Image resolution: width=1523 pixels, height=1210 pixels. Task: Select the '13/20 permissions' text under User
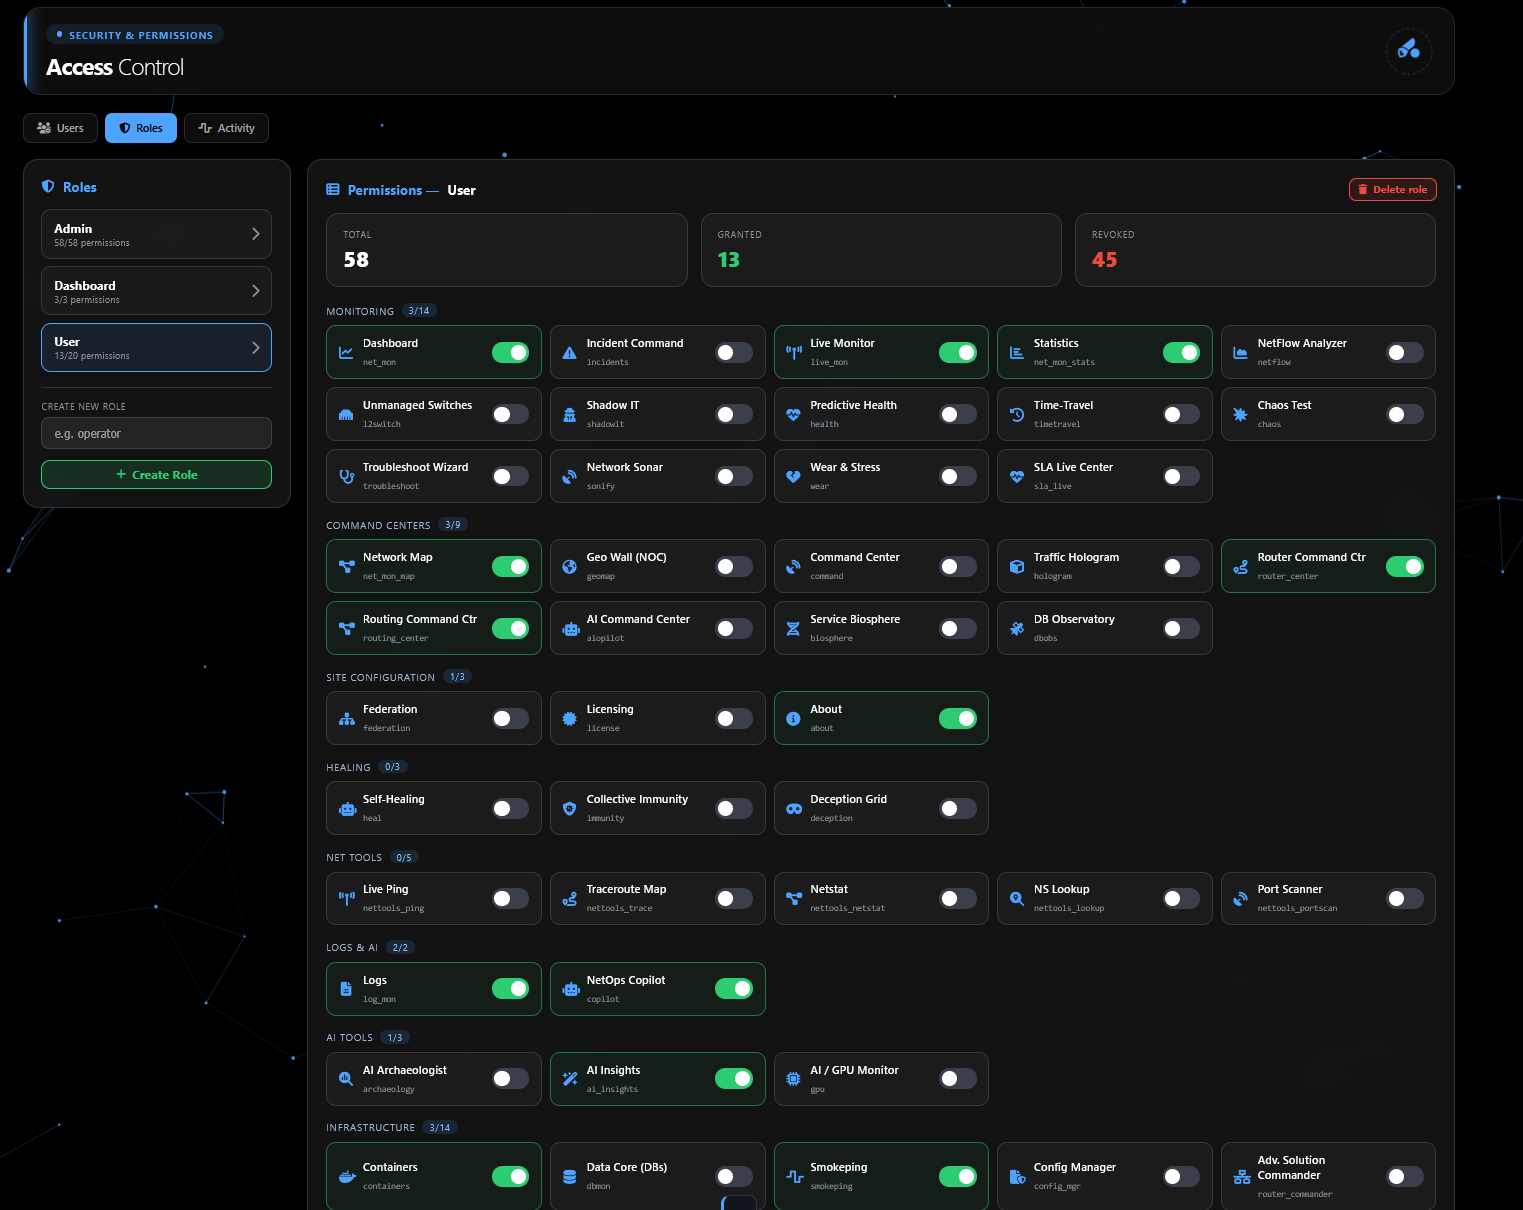92,356
